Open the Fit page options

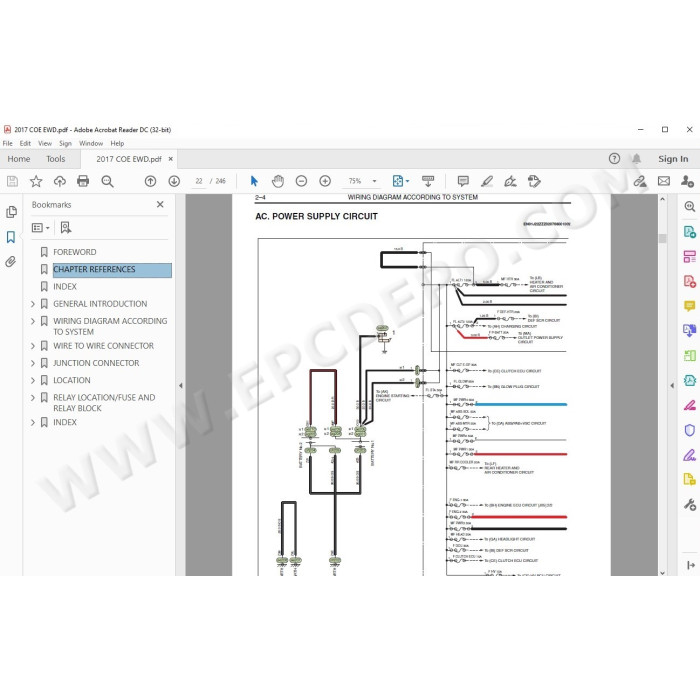400,181
